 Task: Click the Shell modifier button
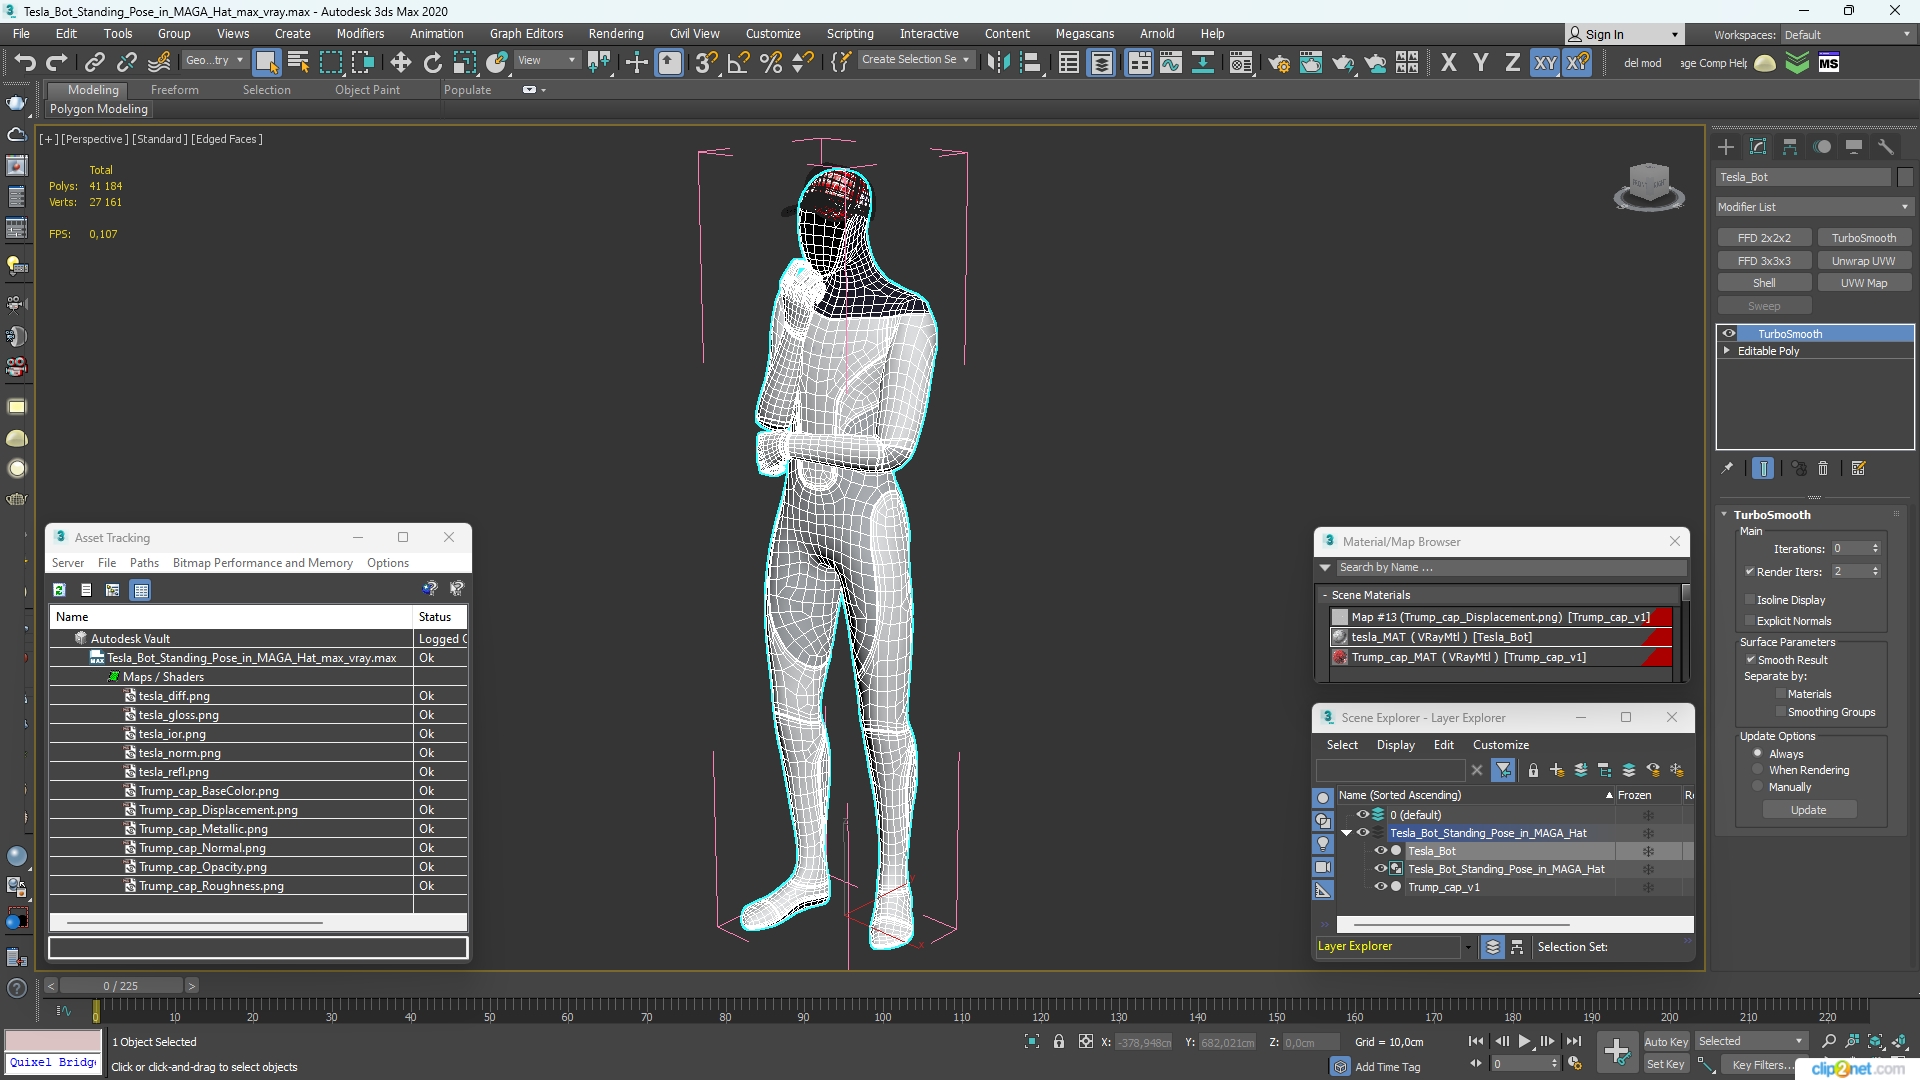pyautogui.click(x=1764, y=283)
